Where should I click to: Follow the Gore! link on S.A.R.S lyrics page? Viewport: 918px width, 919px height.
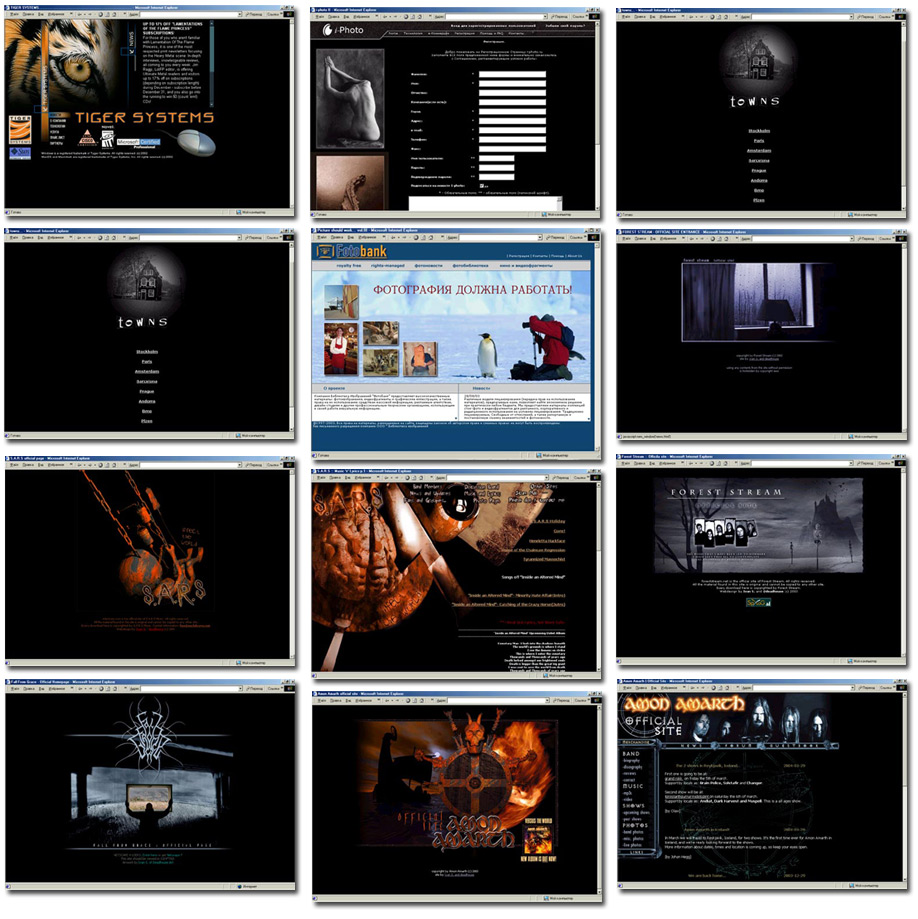(x=559, y=531)
